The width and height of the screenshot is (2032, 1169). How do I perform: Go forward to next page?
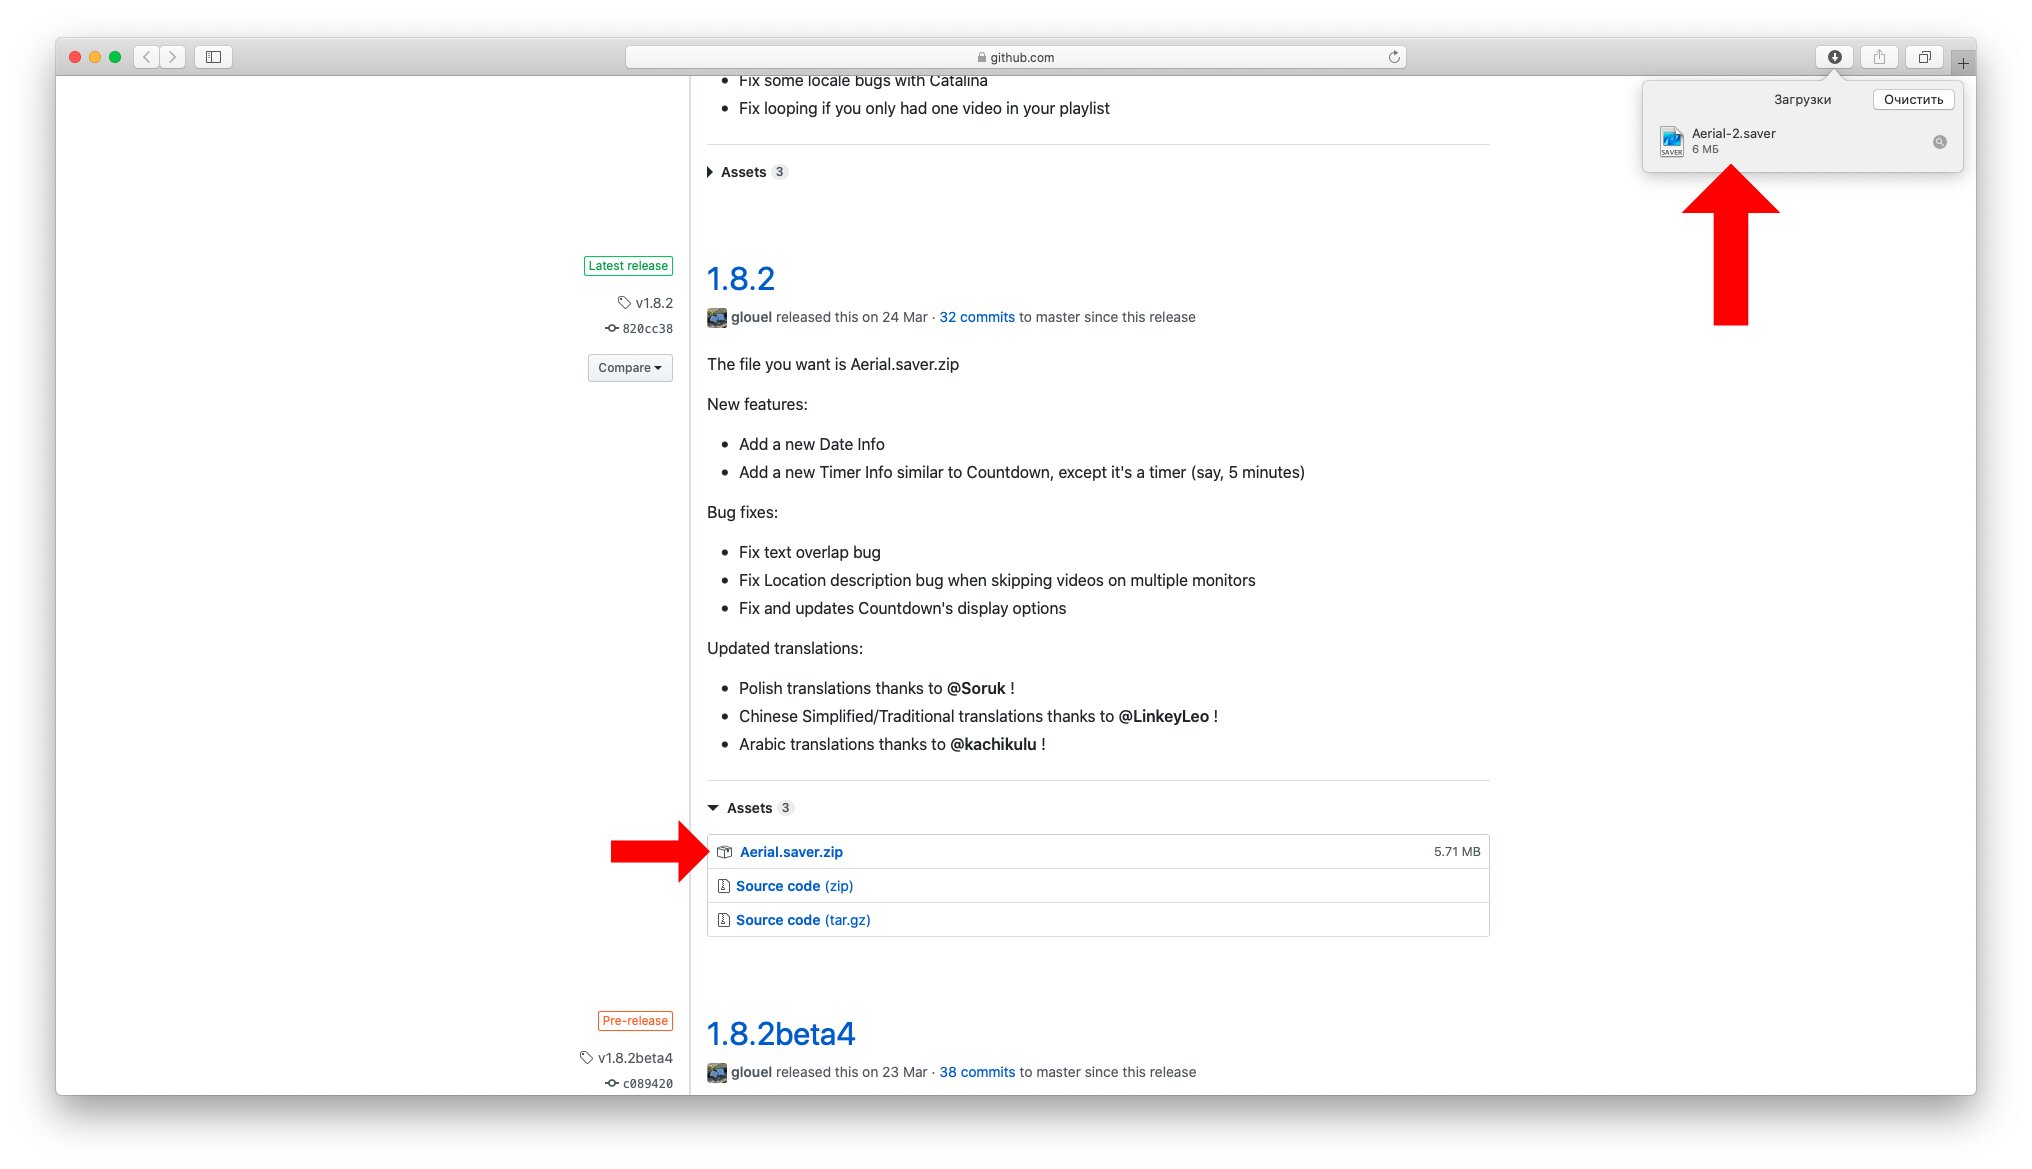[x=172, y=57]
